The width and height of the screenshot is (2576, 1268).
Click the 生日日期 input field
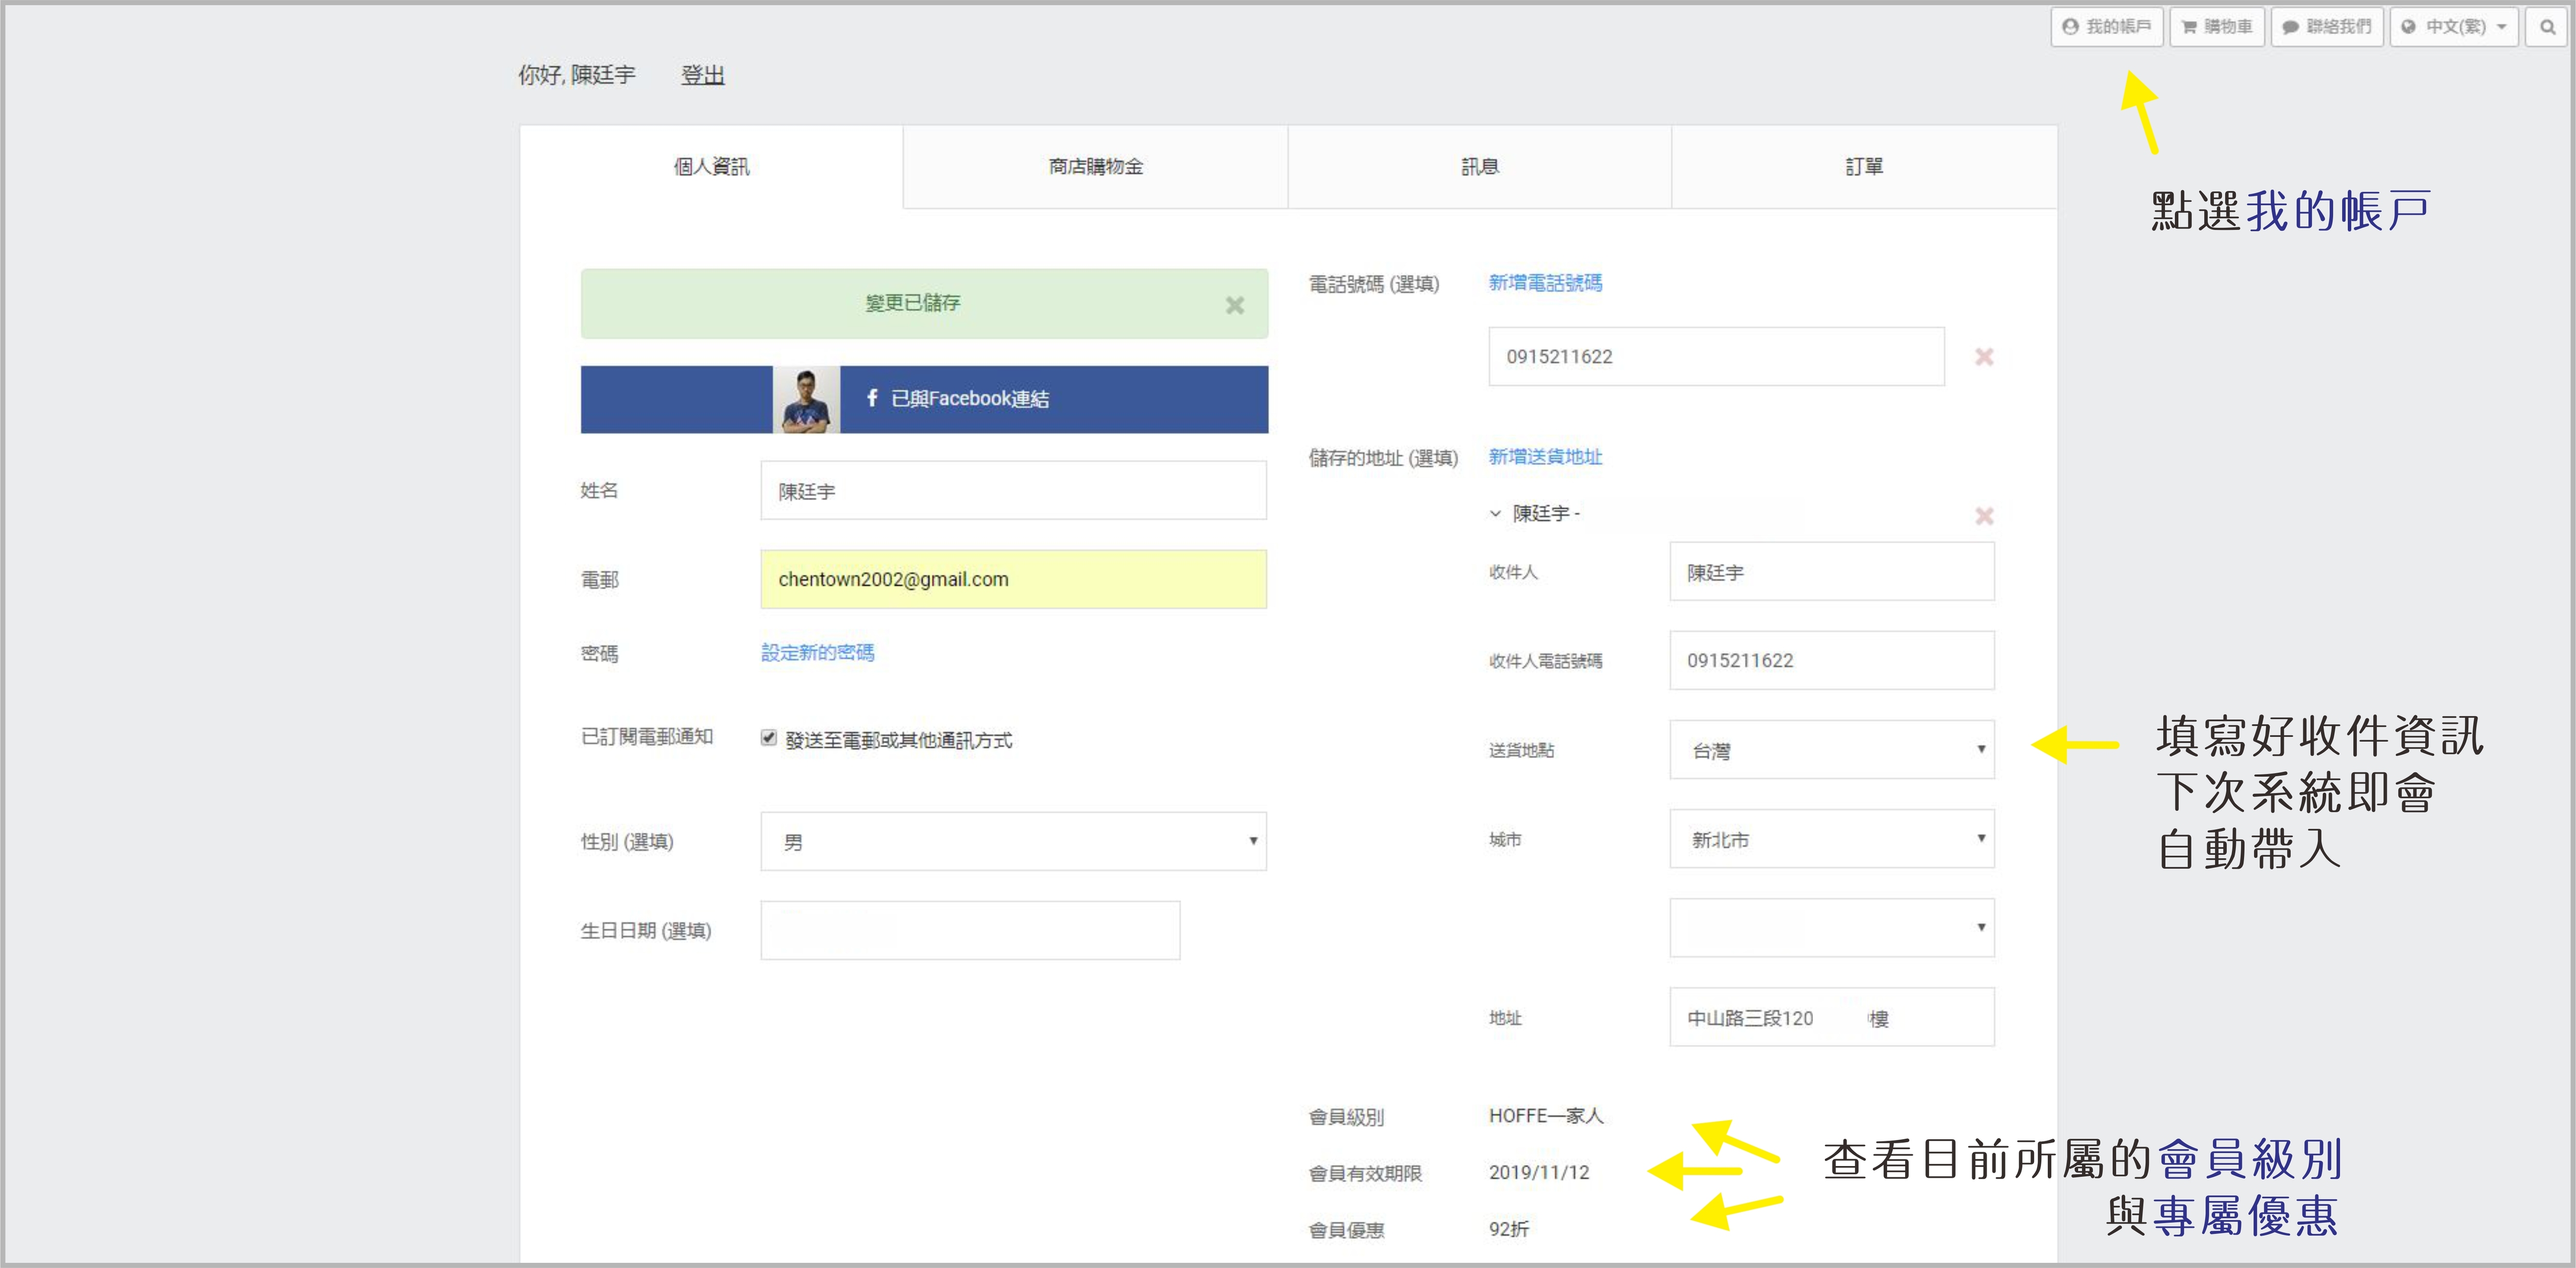coord(969,930)
